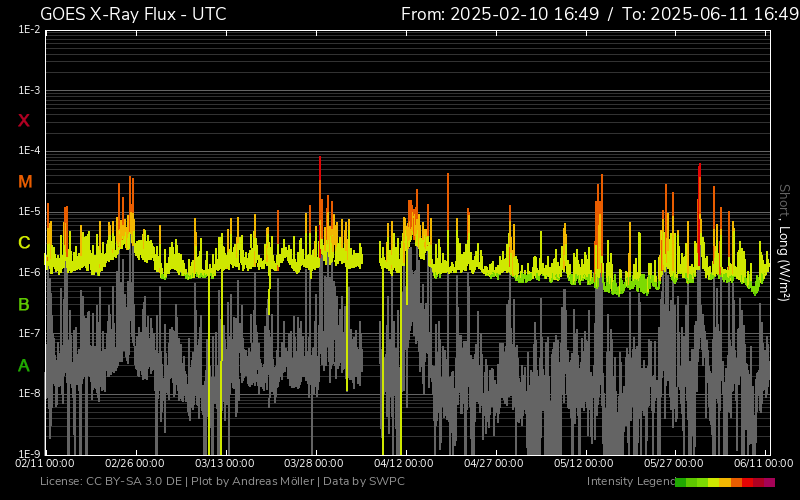Click the '1E-4' y-axis label
The image size is (800, 500).
pyautogui.click(x=30, y=151)
